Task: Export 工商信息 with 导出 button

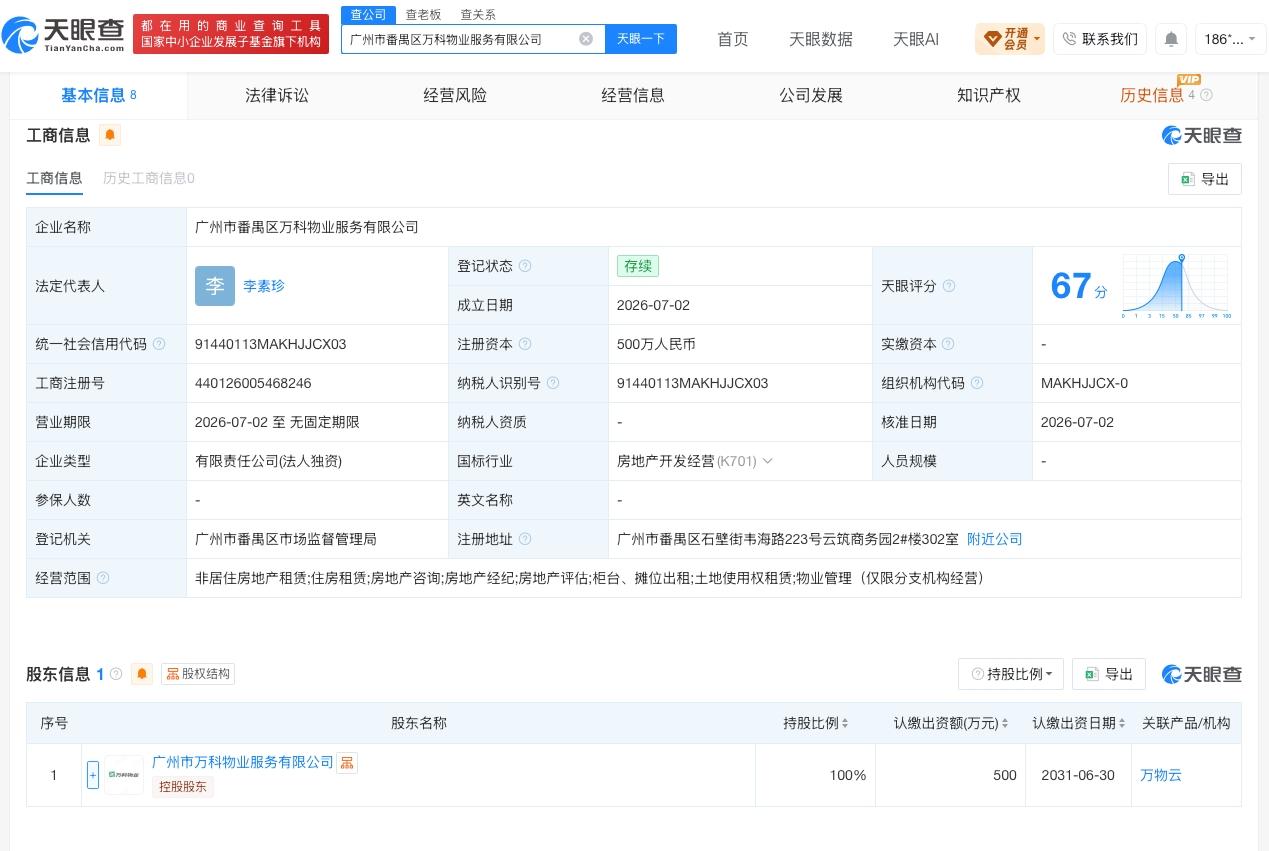Action: tap(1205, 179)
